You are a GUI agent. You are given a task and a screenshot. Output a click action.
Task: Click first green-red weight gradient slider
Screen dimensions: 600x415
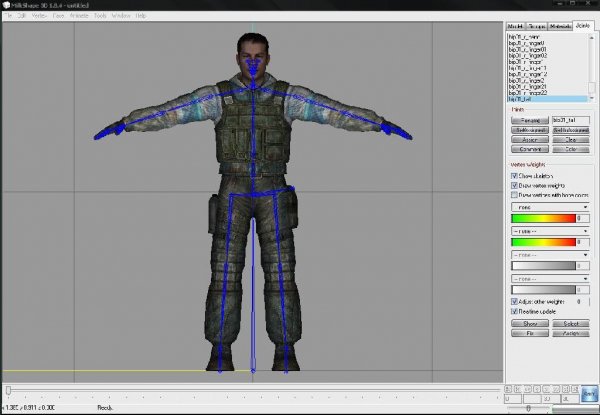543,218
